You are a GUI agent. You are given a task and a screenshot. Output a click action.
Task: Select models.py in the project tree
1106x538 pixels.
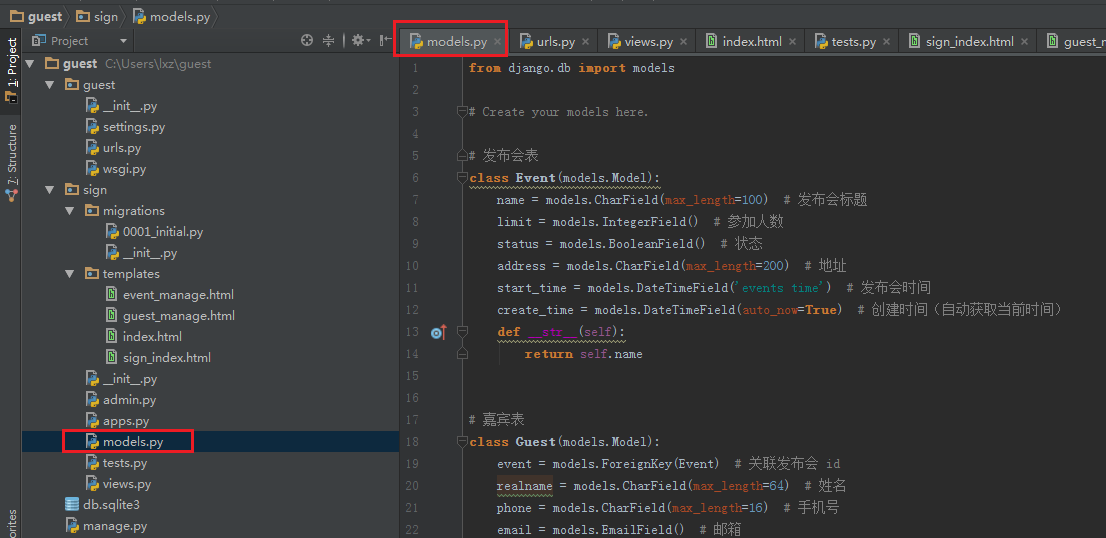coord(133,442)
